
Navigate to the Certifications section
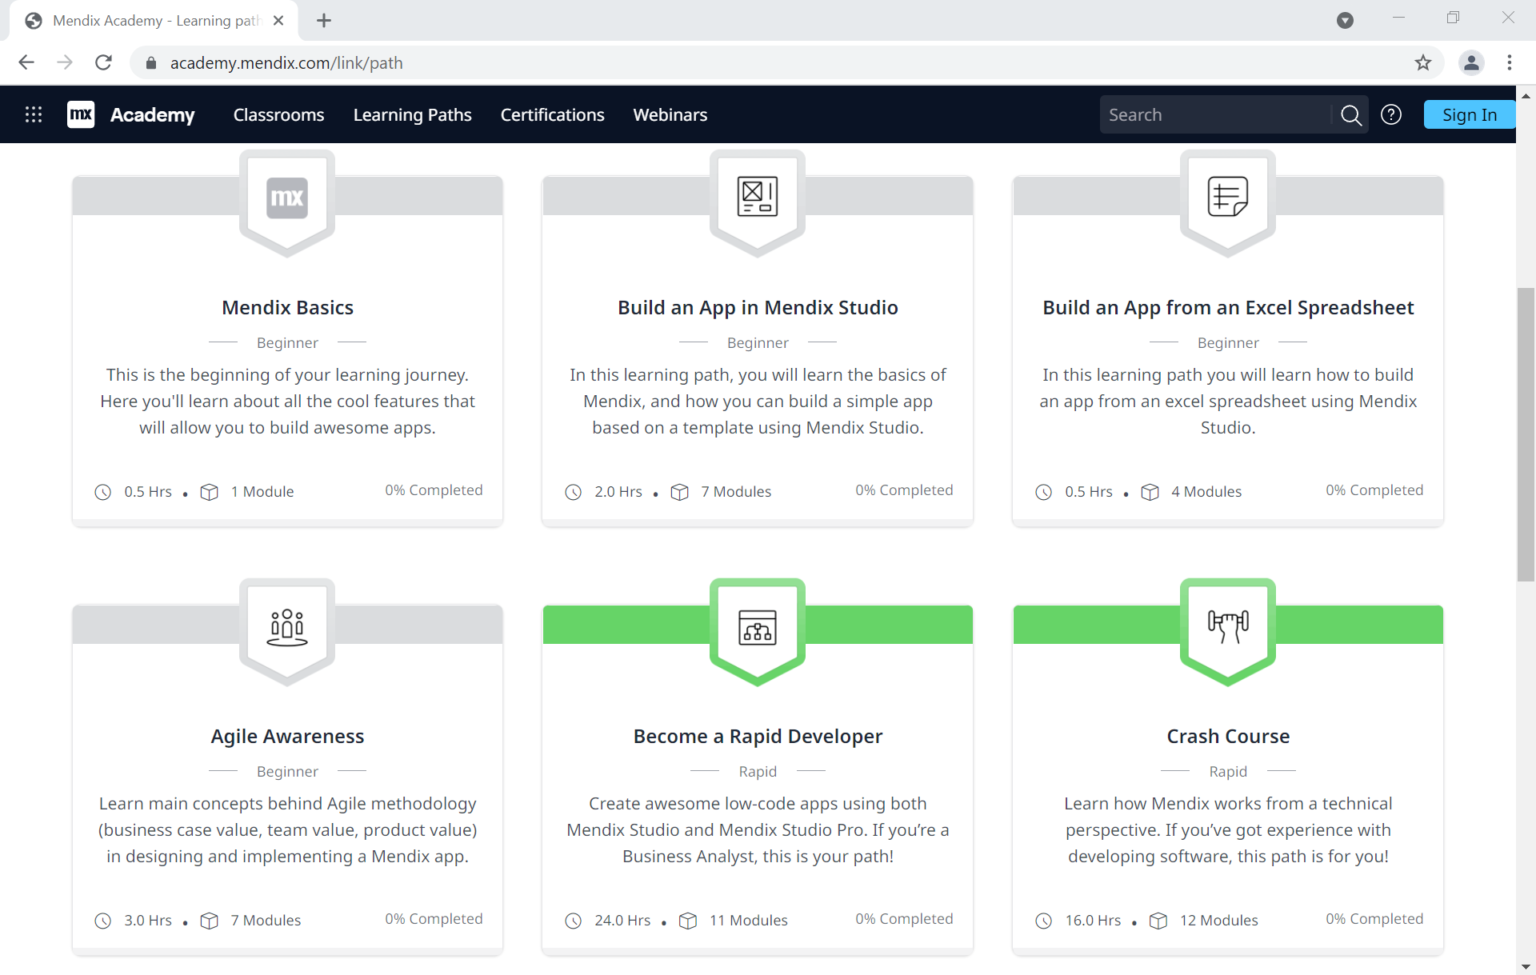[552, 114]
